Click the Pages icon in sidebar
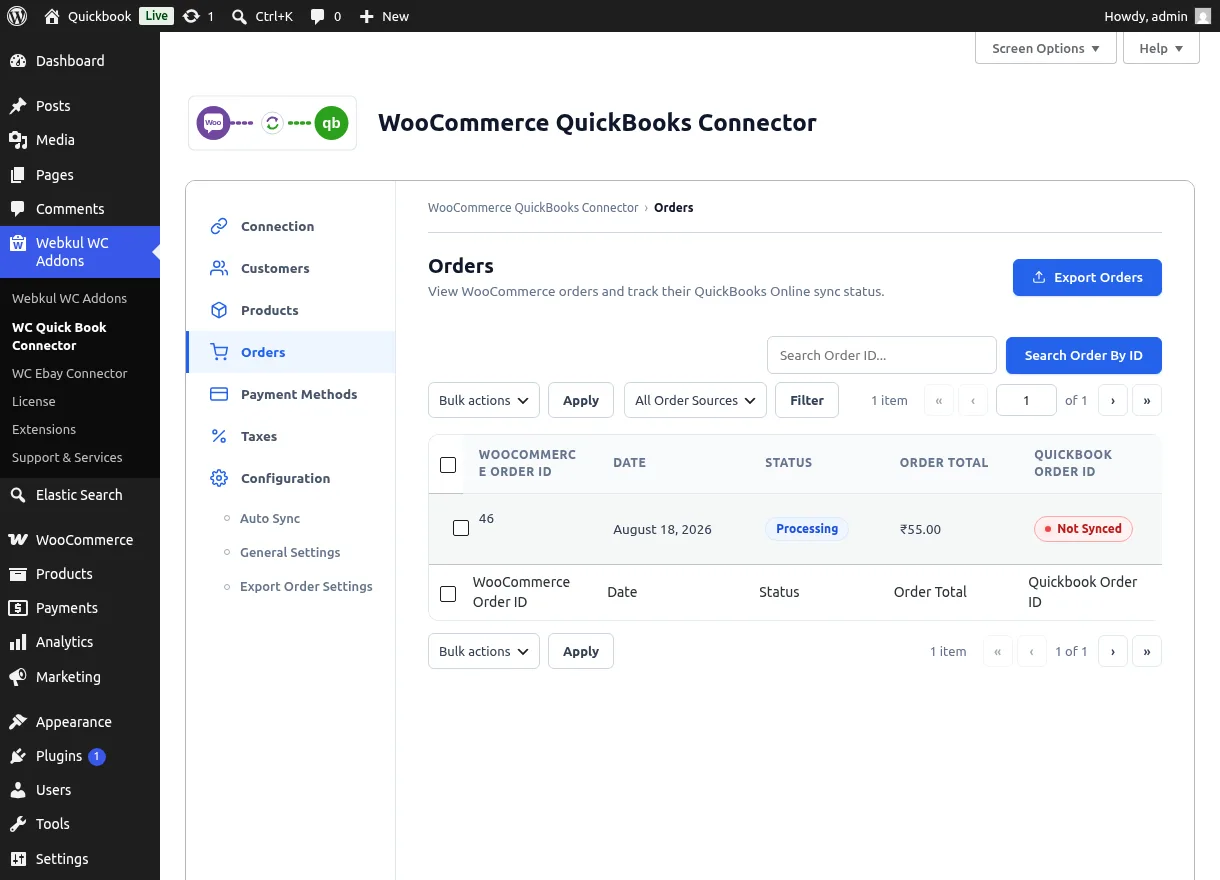 (x=18, y=175)
